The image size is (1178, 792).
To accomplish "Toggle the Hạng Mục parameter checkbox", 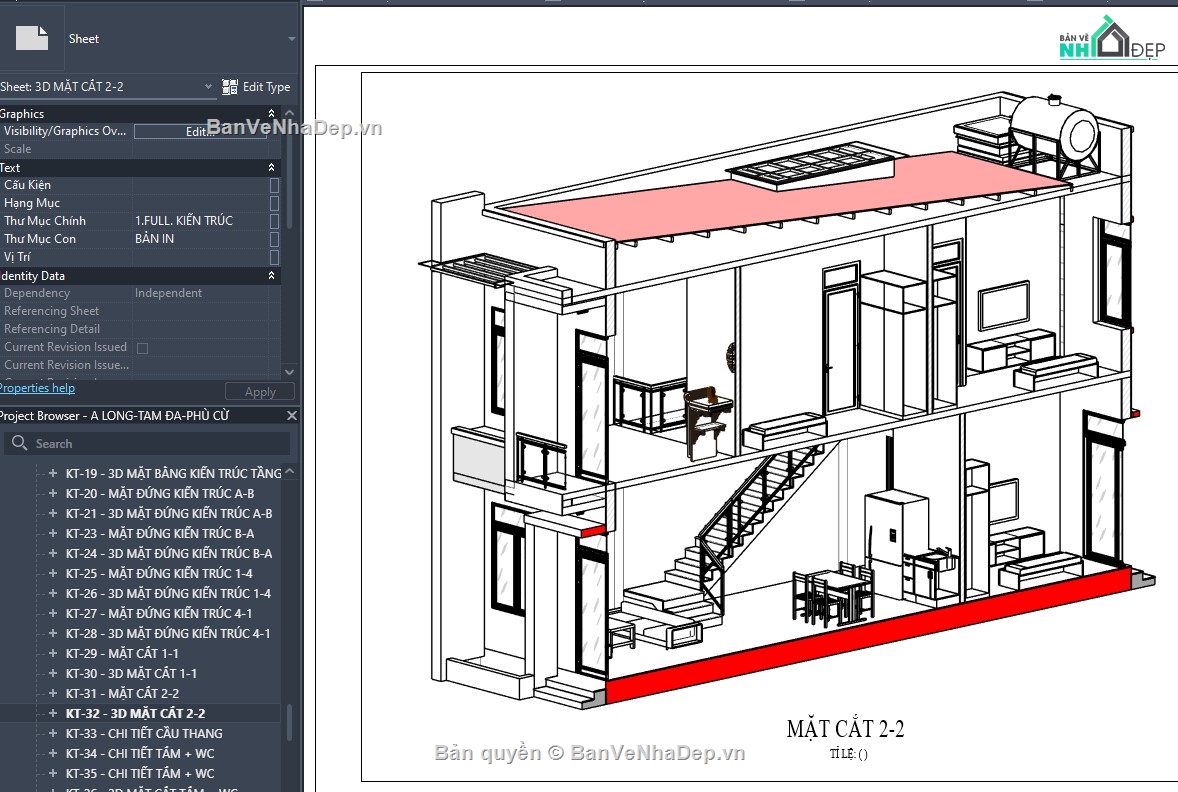I will pyautogui.click(x=274, y=203).
